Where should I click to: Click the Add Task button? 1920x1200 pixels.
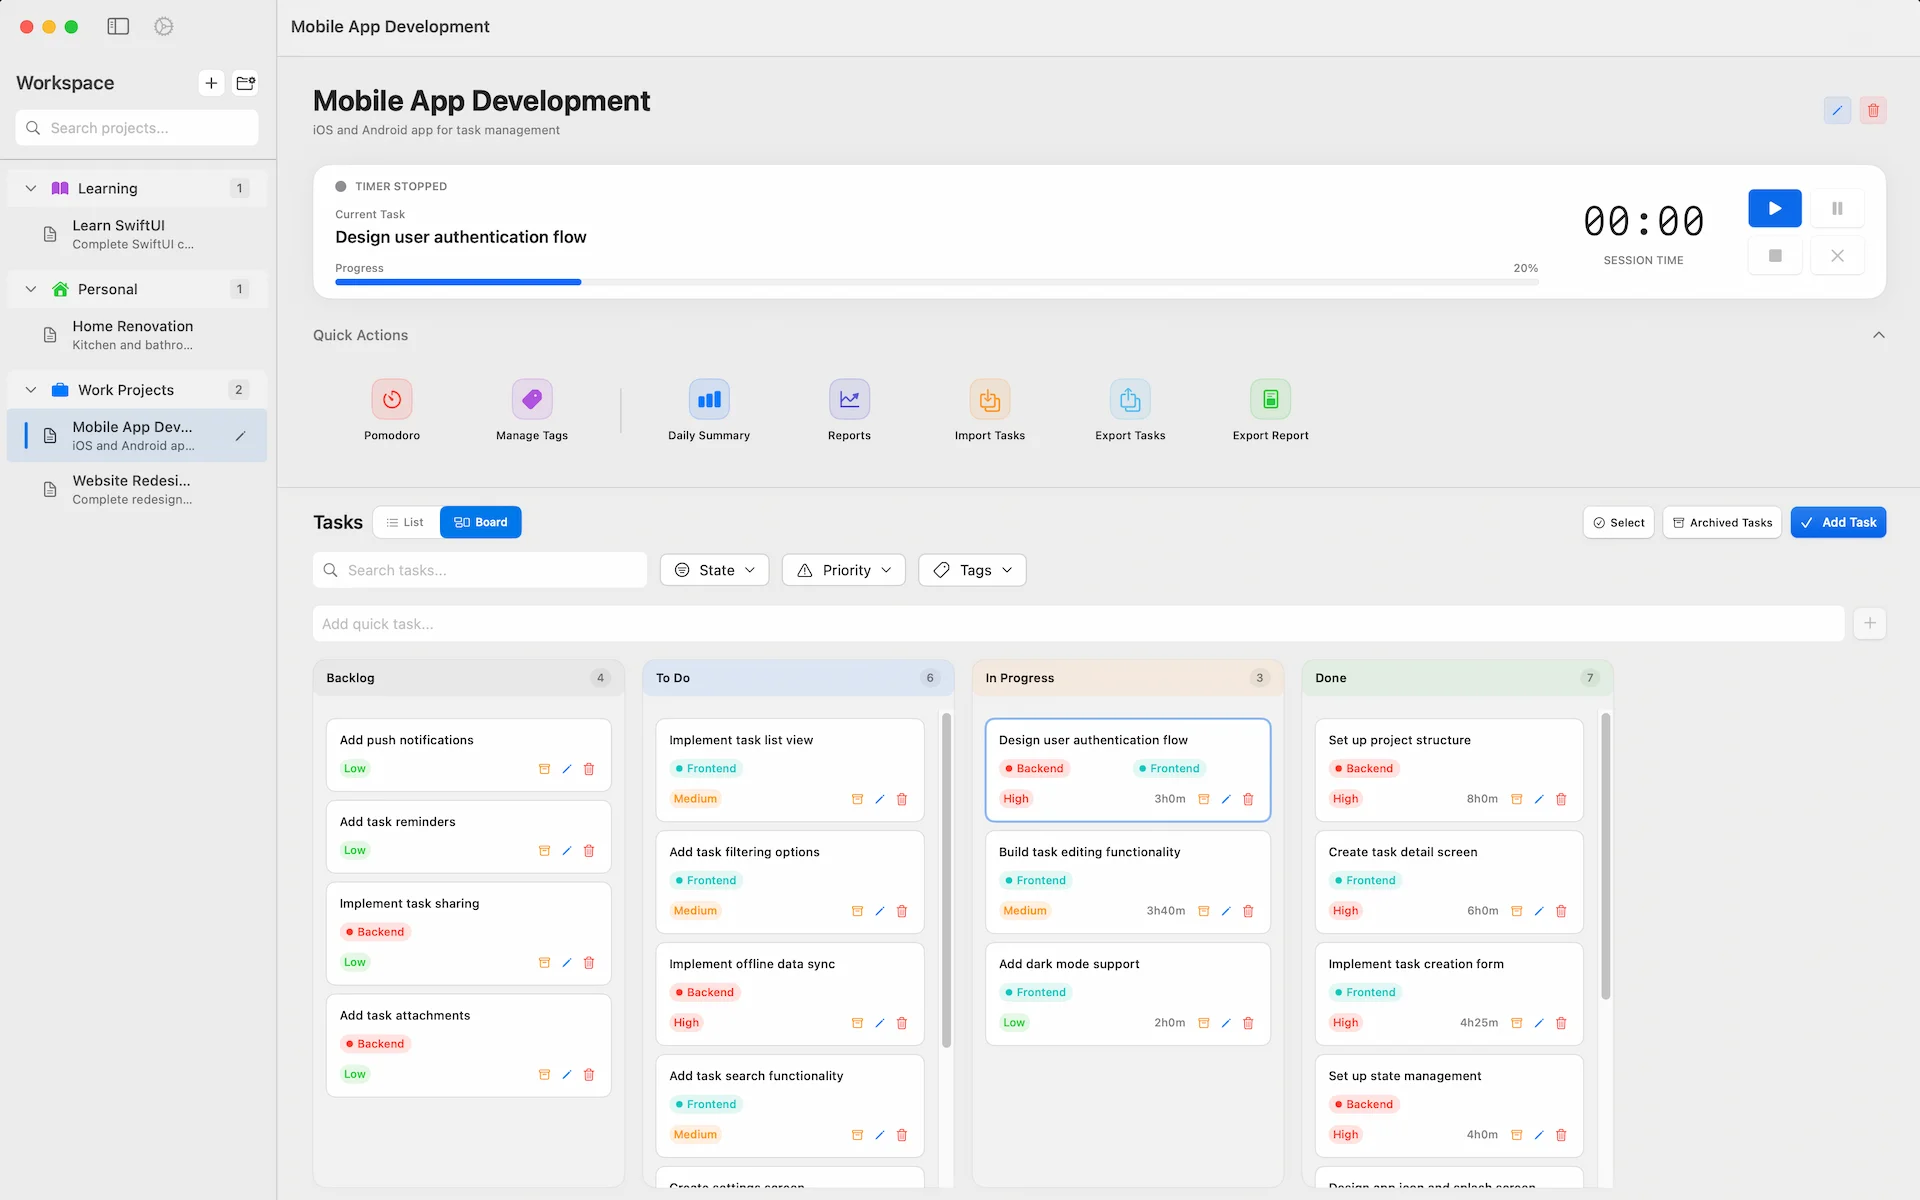click(x=1838, y=522)
